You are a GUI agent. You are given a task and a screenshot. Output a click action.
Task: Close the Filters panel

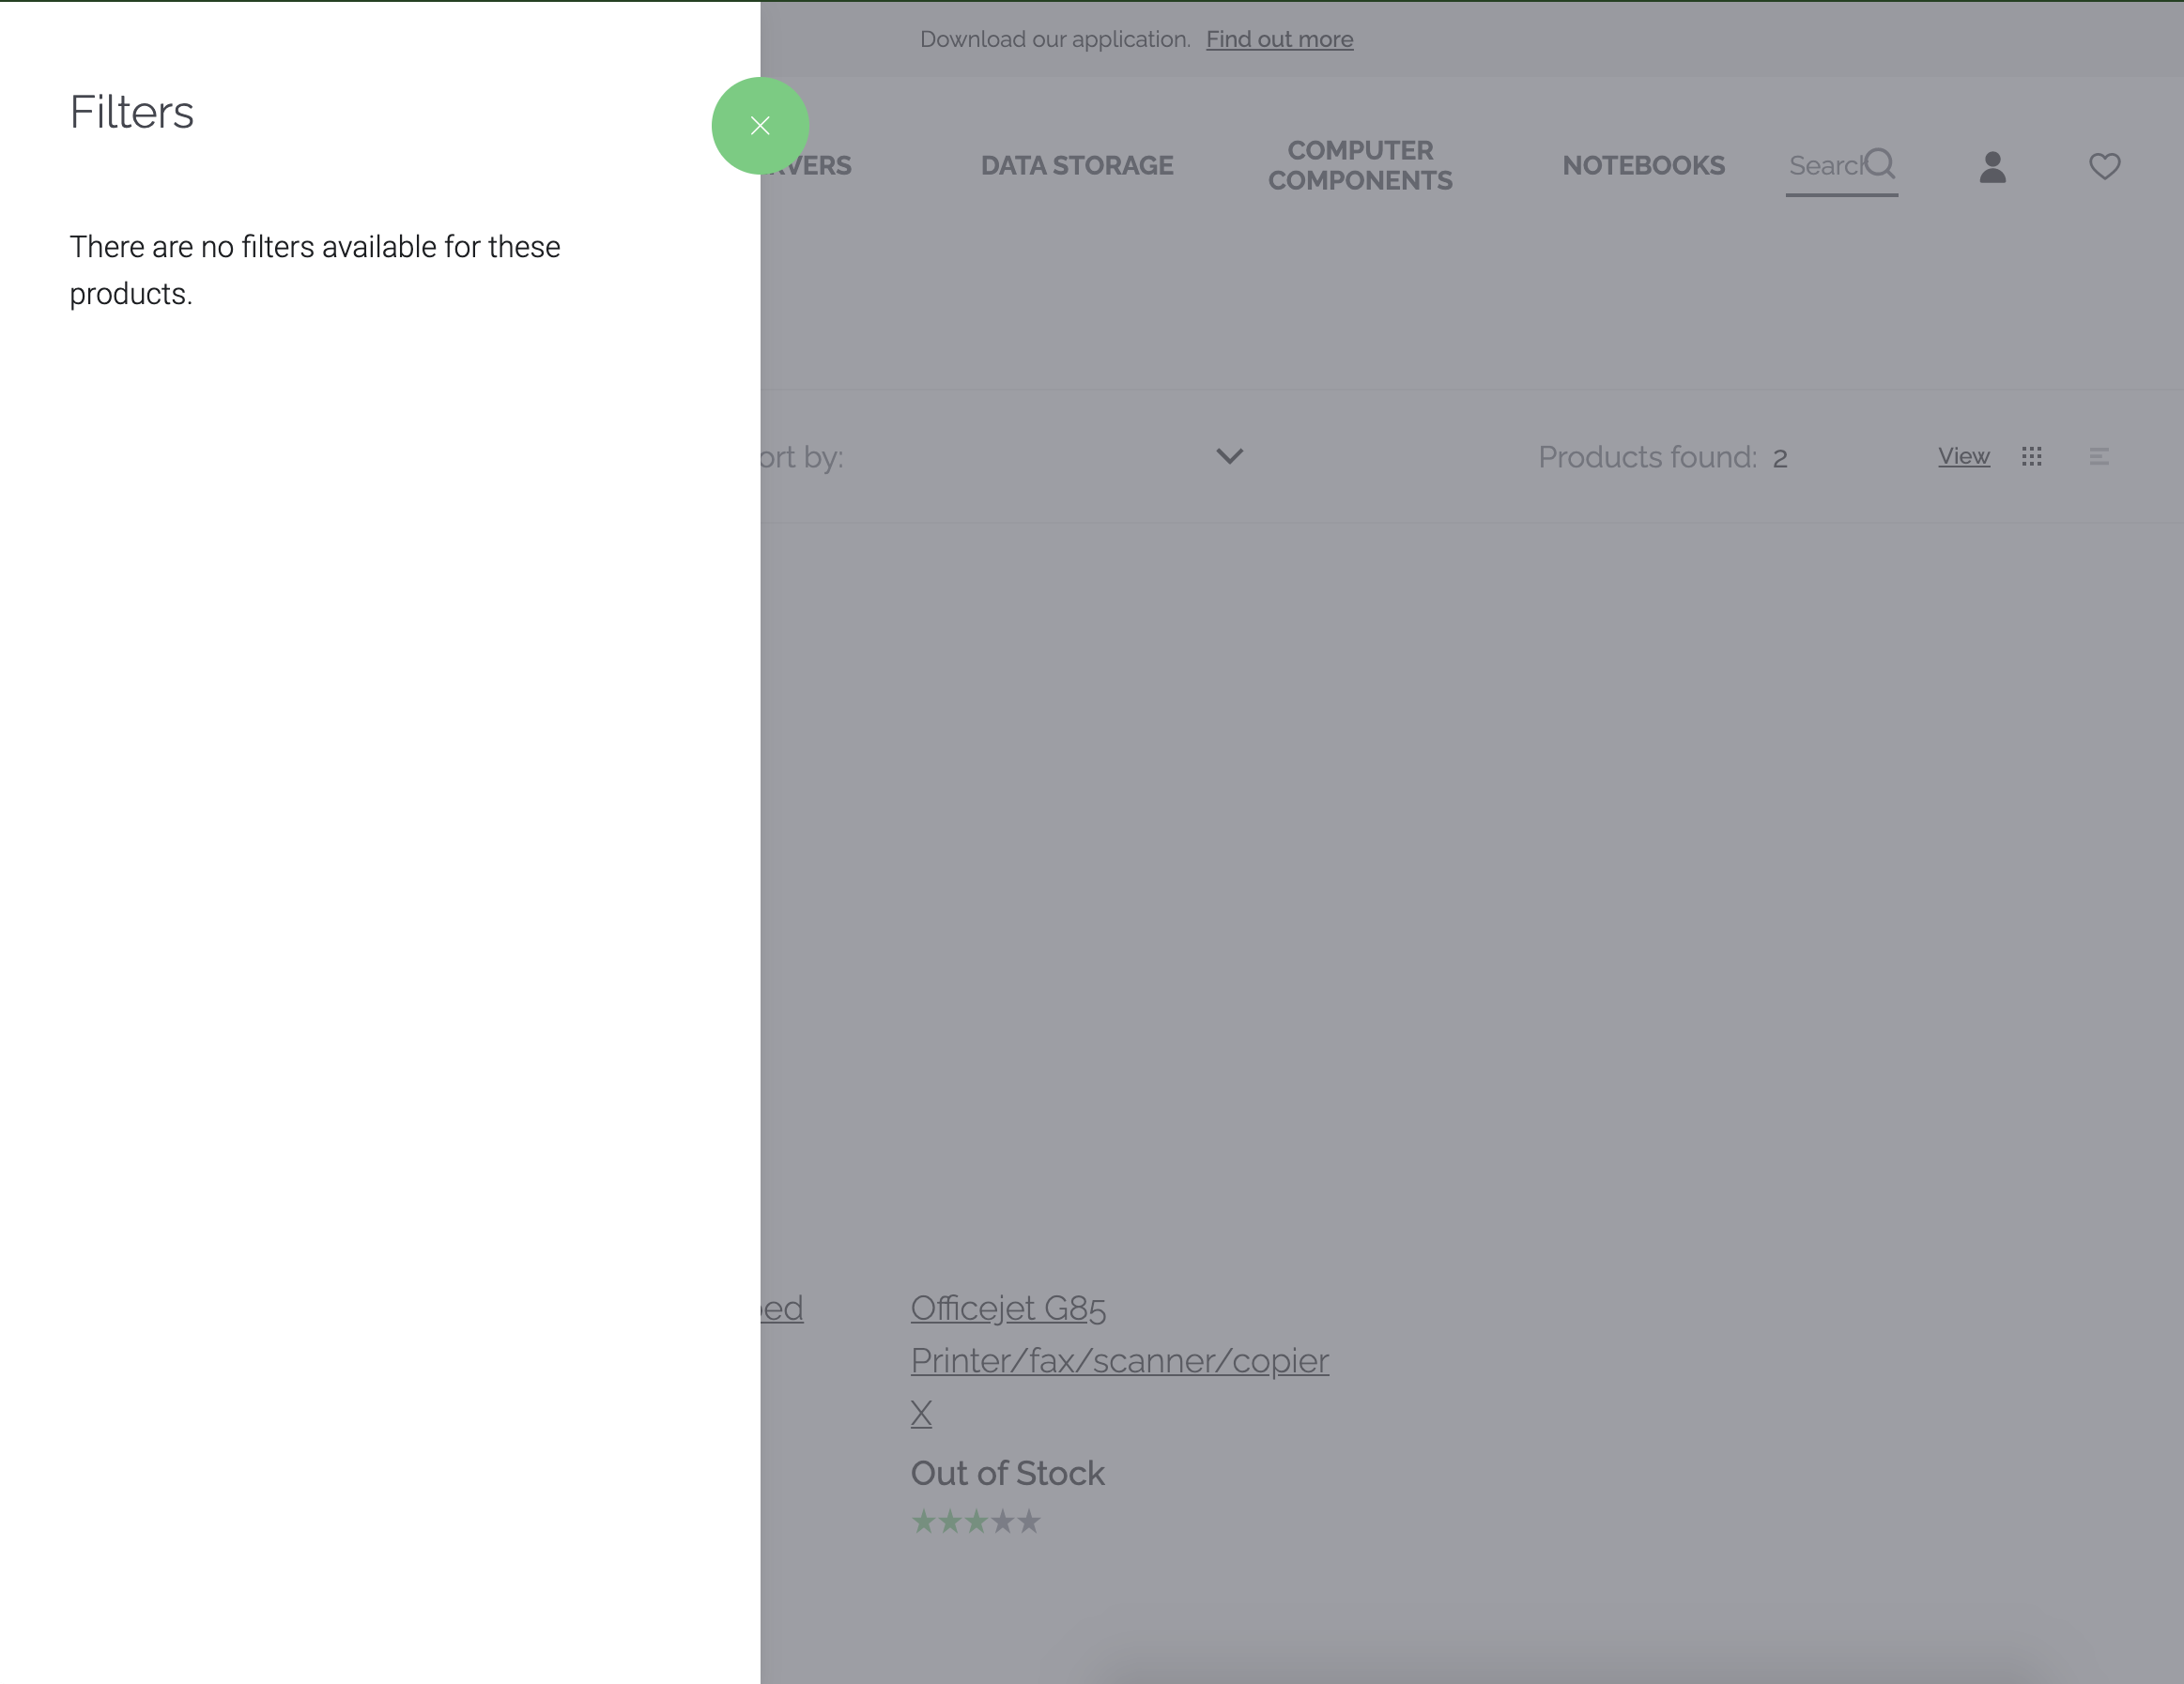click(761, 125)
